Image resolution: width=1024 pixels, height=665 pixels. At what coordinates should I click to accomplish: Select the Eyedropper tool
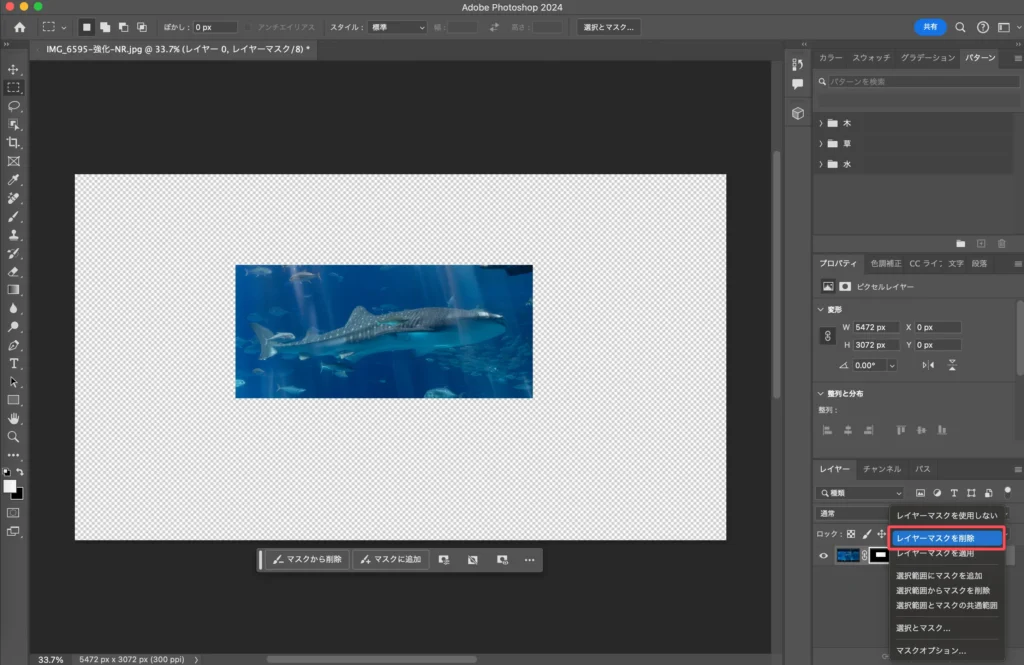pos(14,180)
